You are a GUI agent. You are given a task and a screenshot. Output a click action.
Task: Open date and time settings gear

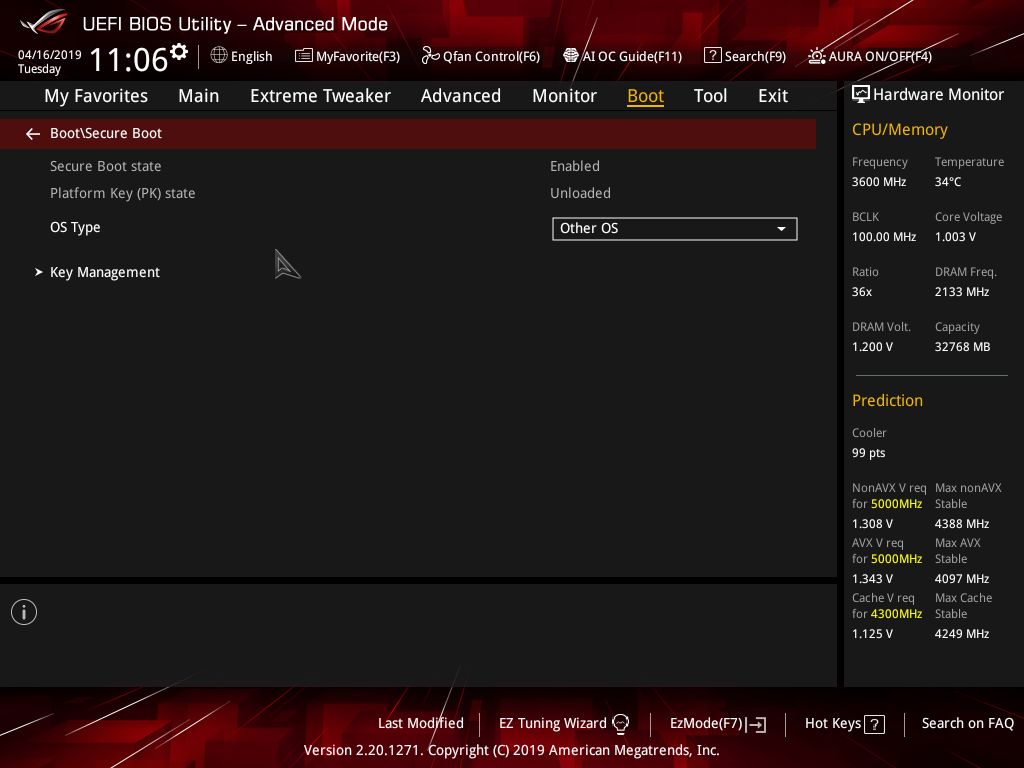[x=179, y=51]
